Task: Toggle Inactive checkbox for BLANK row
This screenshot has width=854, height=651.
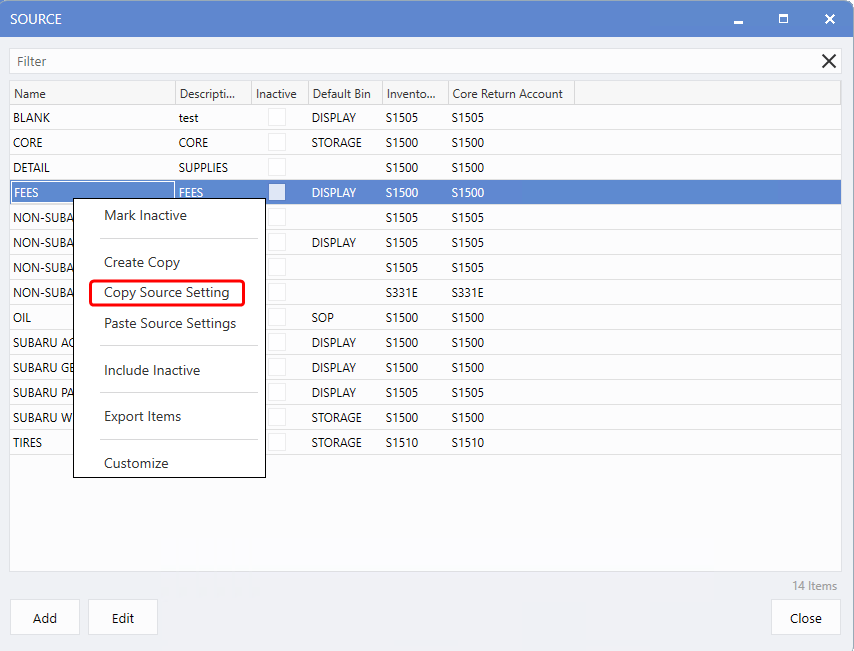Action: tap(277, 118)
